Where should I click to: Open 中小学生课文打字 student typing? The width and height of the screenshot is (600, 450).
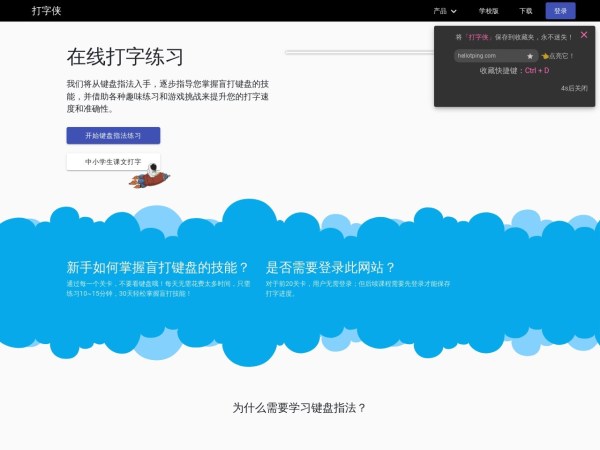(113, 161)
